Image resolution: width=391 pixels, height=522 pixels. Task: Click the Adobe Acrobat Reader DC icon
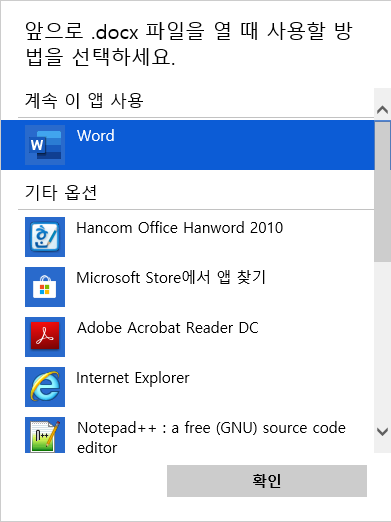45,337
